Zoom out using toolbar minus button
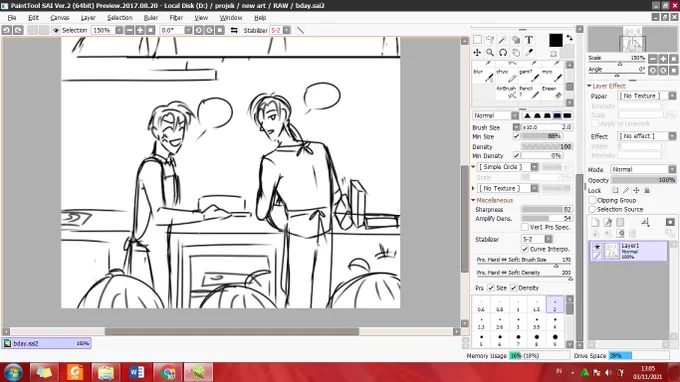 tap(129, 30)
